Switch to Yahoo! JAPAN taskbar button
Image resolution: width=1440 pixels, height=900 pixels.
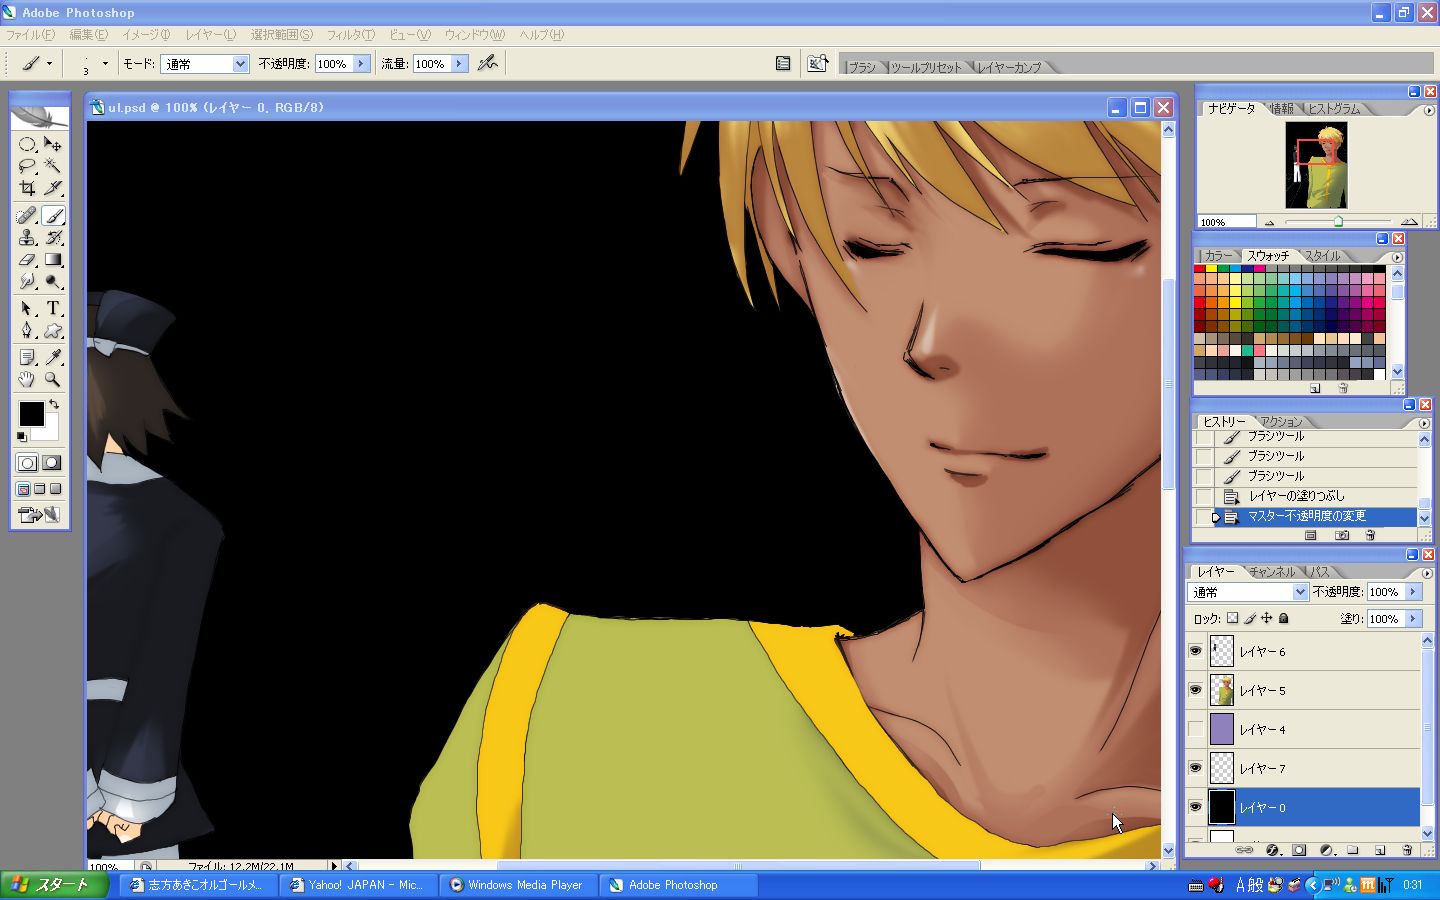click(x=357, y=885)
